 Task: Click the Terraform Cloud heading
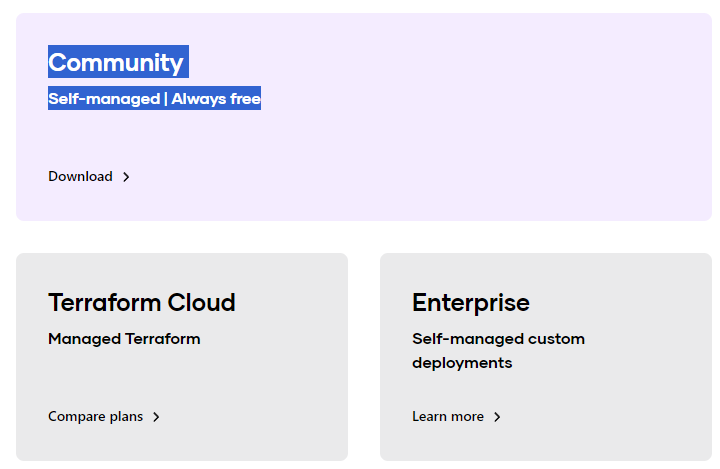(141, 302)
